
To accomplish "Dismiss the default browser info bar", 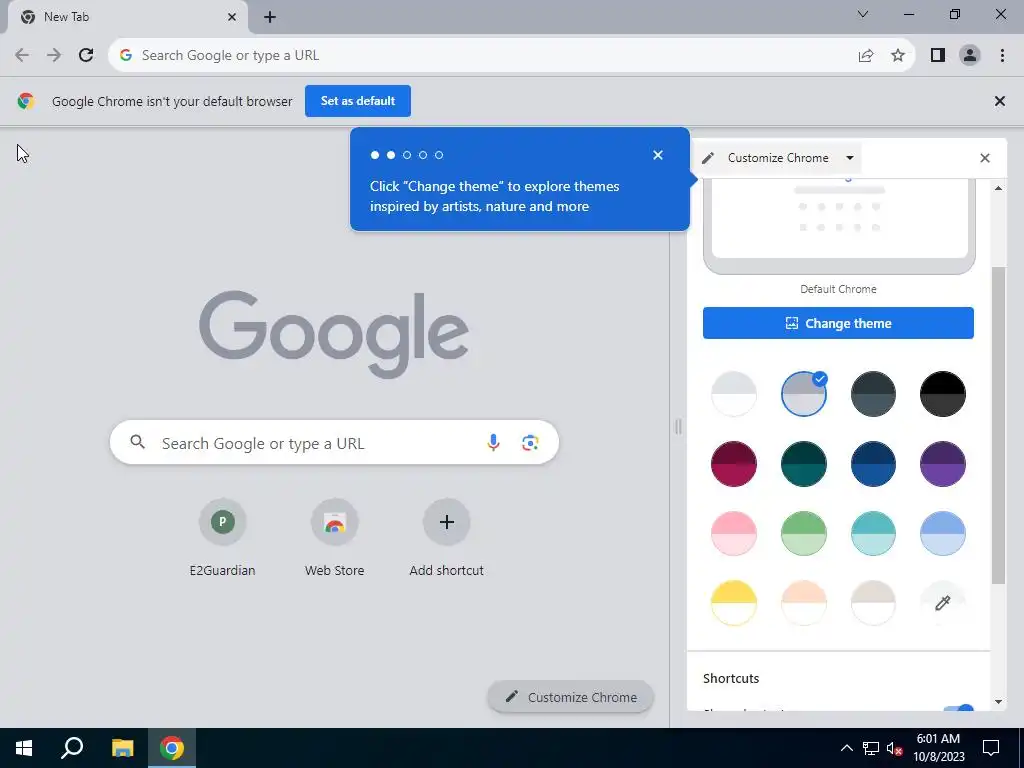I will click(x=999, y=101).
